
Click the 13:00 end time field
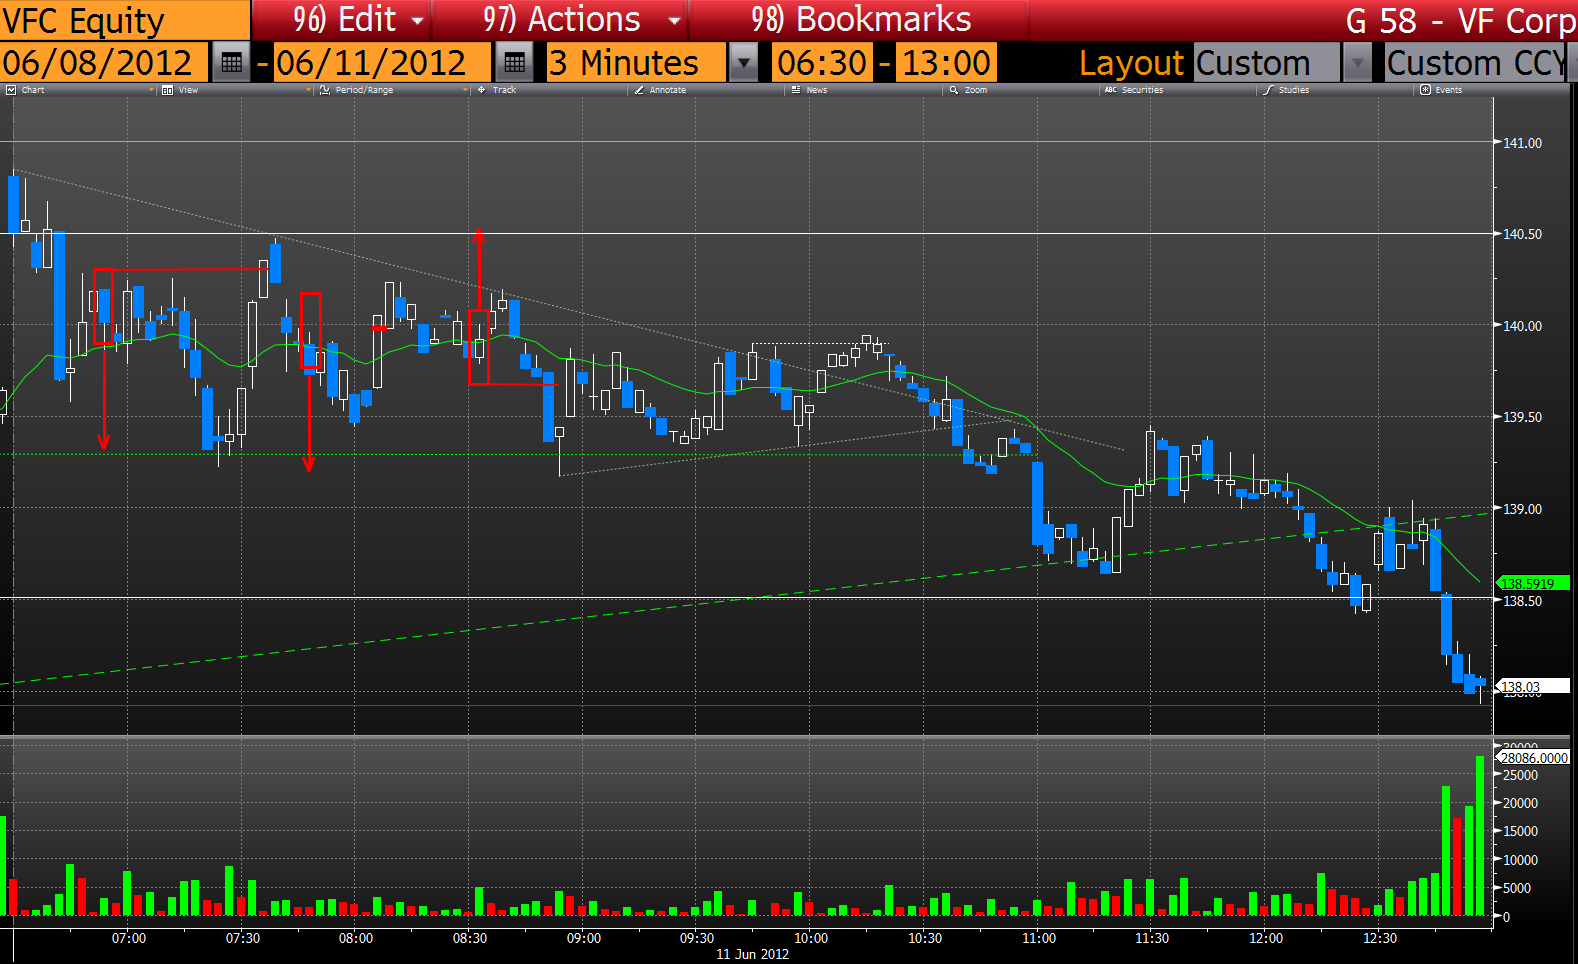pos(946,62)
